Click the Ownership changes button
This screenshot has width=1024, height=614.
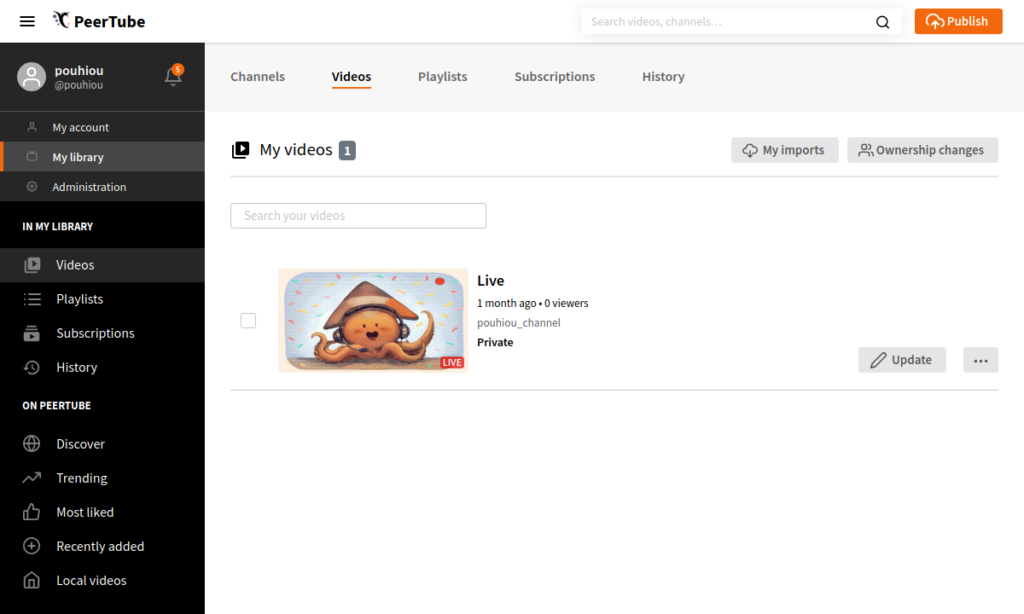coord(922,150)
